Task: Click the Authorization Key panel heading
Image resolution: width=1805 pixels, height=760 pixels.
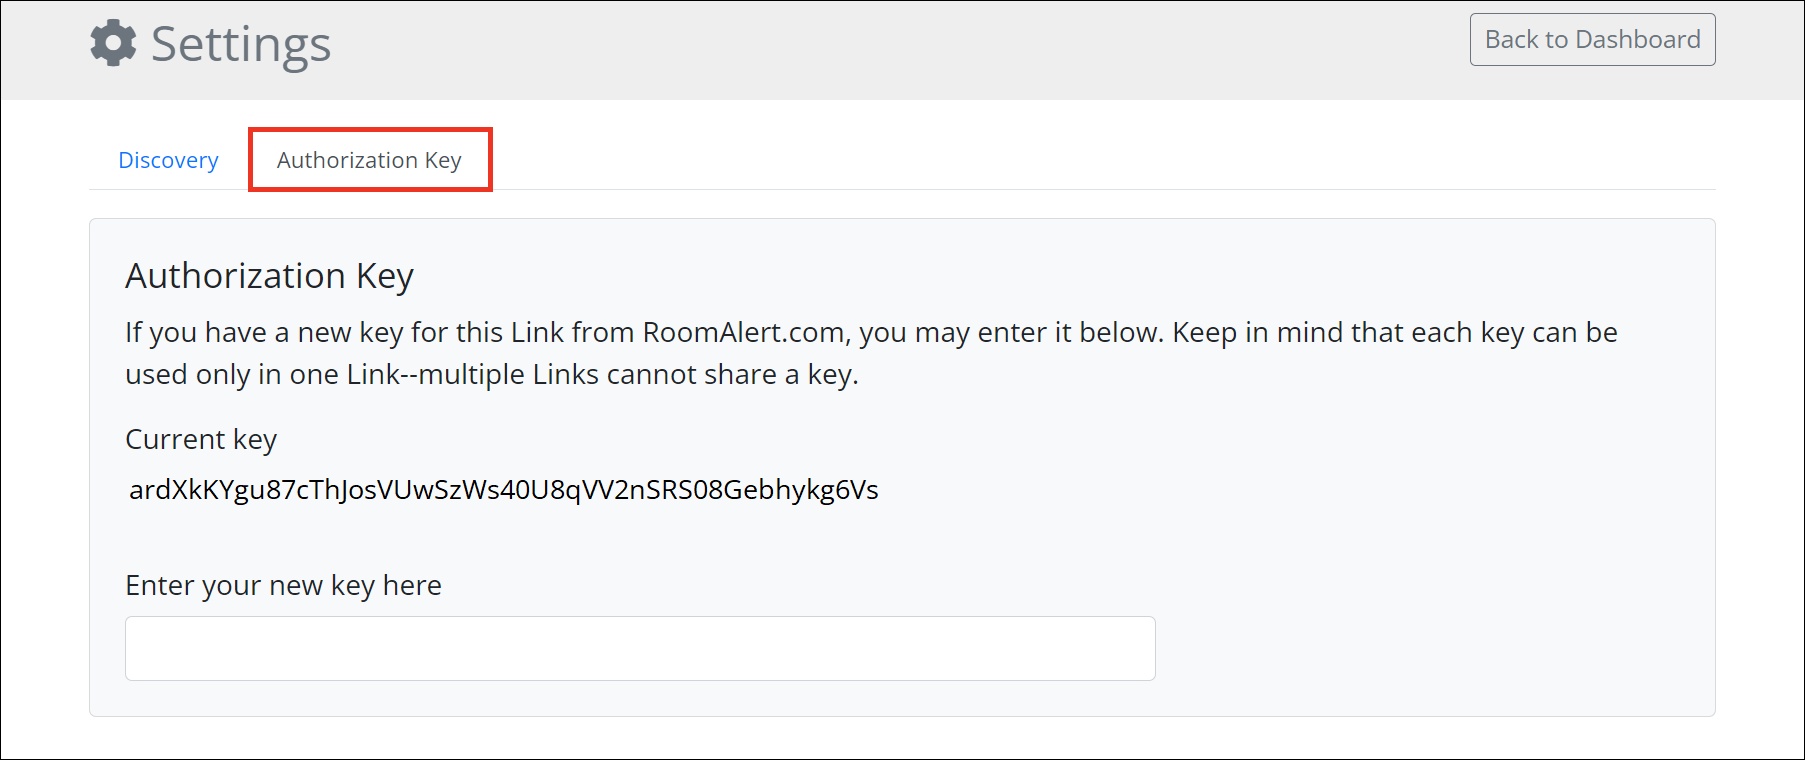Action: [x=269, y=276]
